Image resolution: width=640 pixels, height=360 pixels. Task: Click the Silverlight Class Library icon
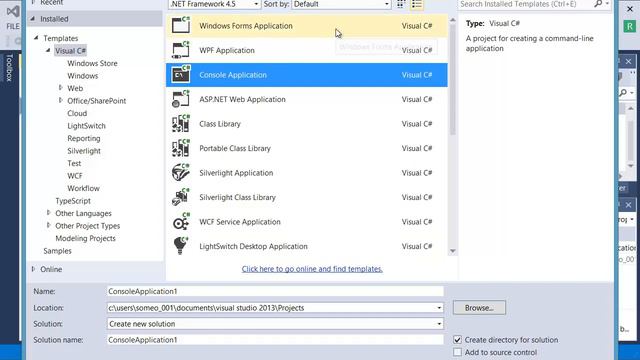coord(181,197)
